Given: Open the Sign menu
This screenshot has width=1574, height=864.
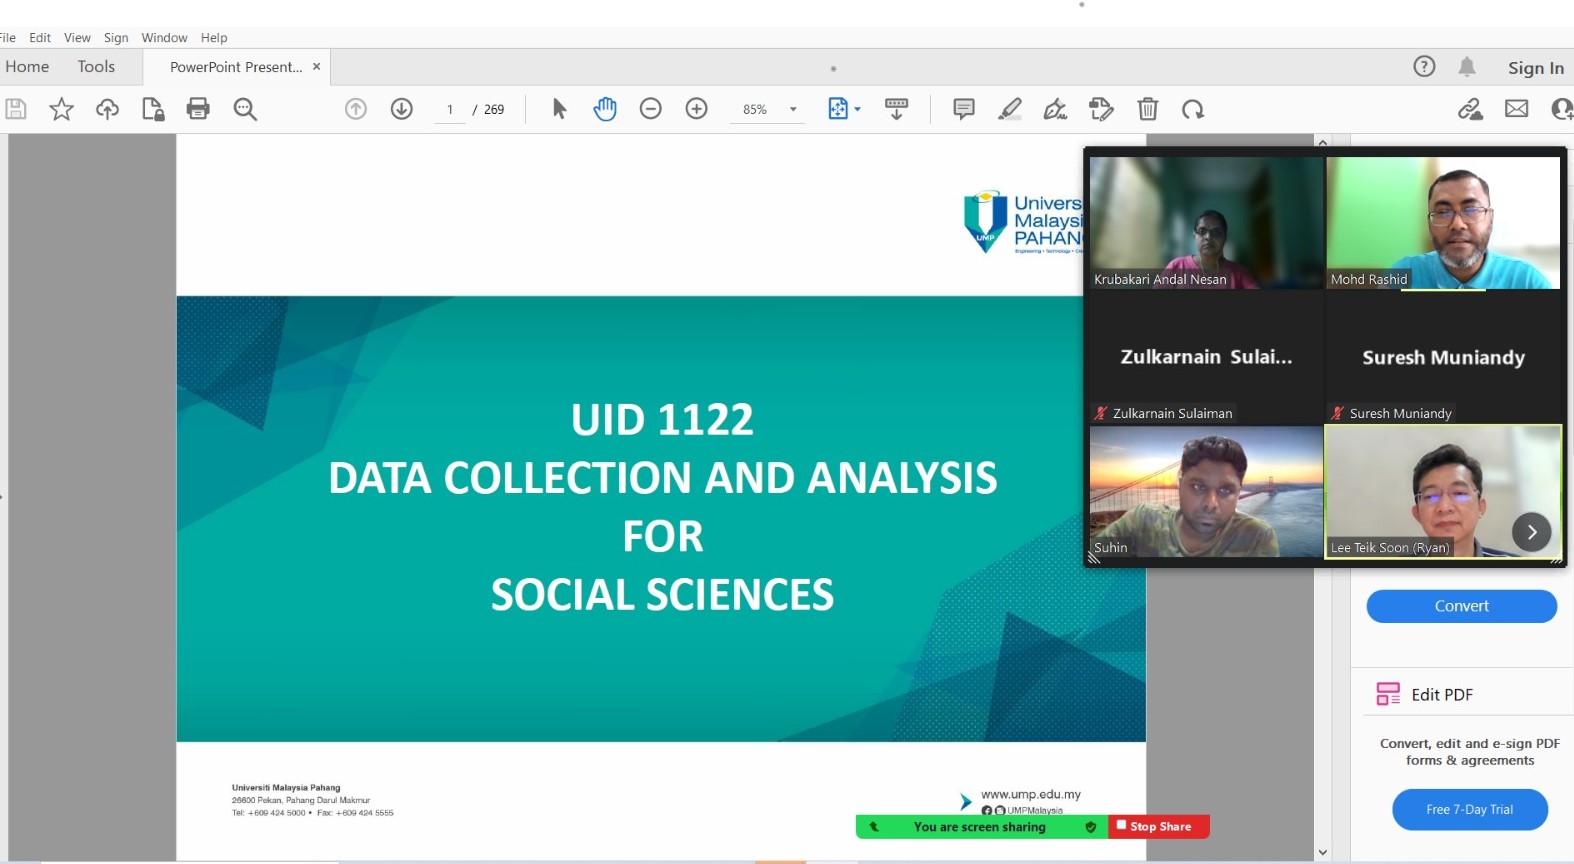Looking at the screenshot, I should [116, 38].
